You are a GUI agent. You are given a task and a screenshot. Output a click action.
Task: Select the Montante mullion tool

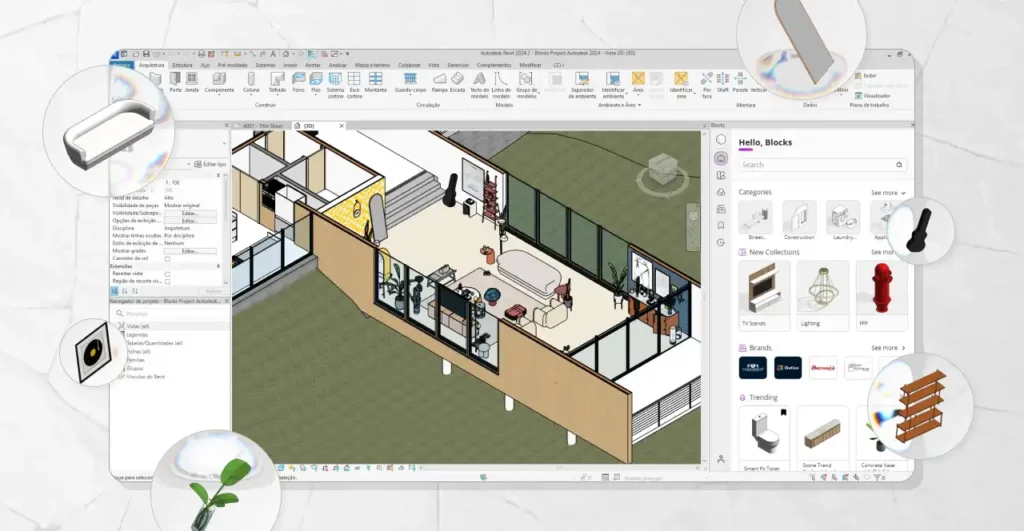point(376,82)
